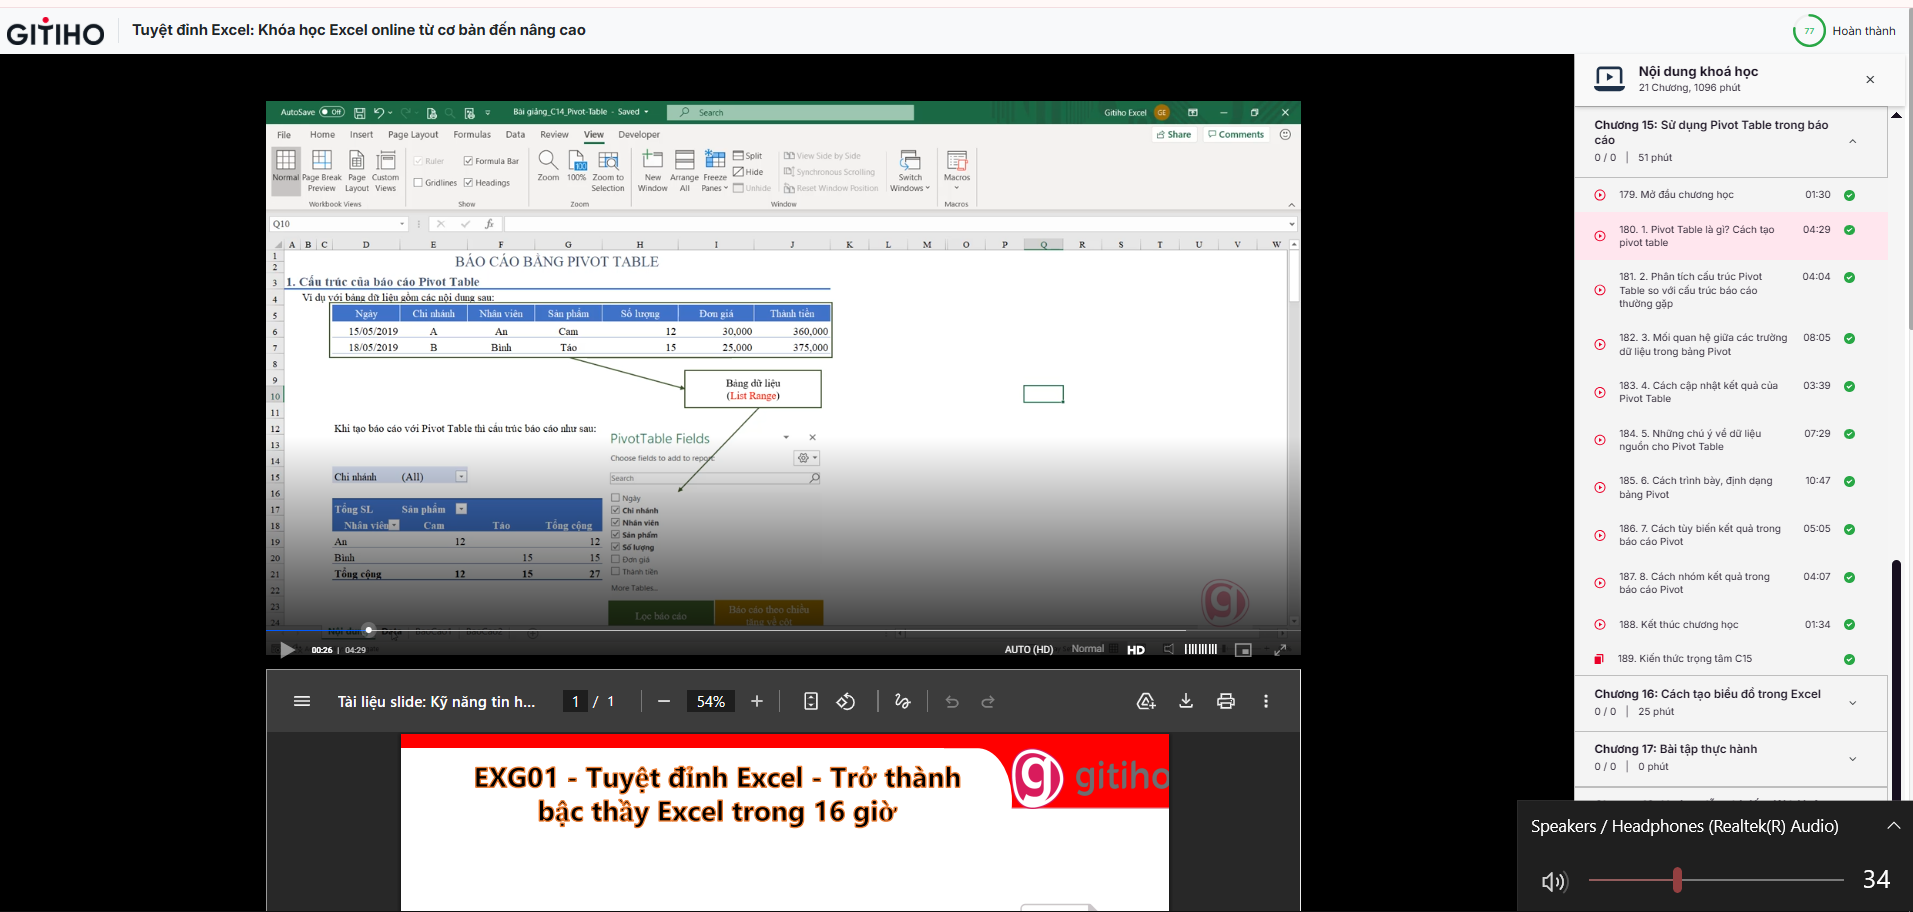Viewport: 1913px width, 912px height.
Task: Open PDF viewer more actions menu
Action: point(1266,702)
